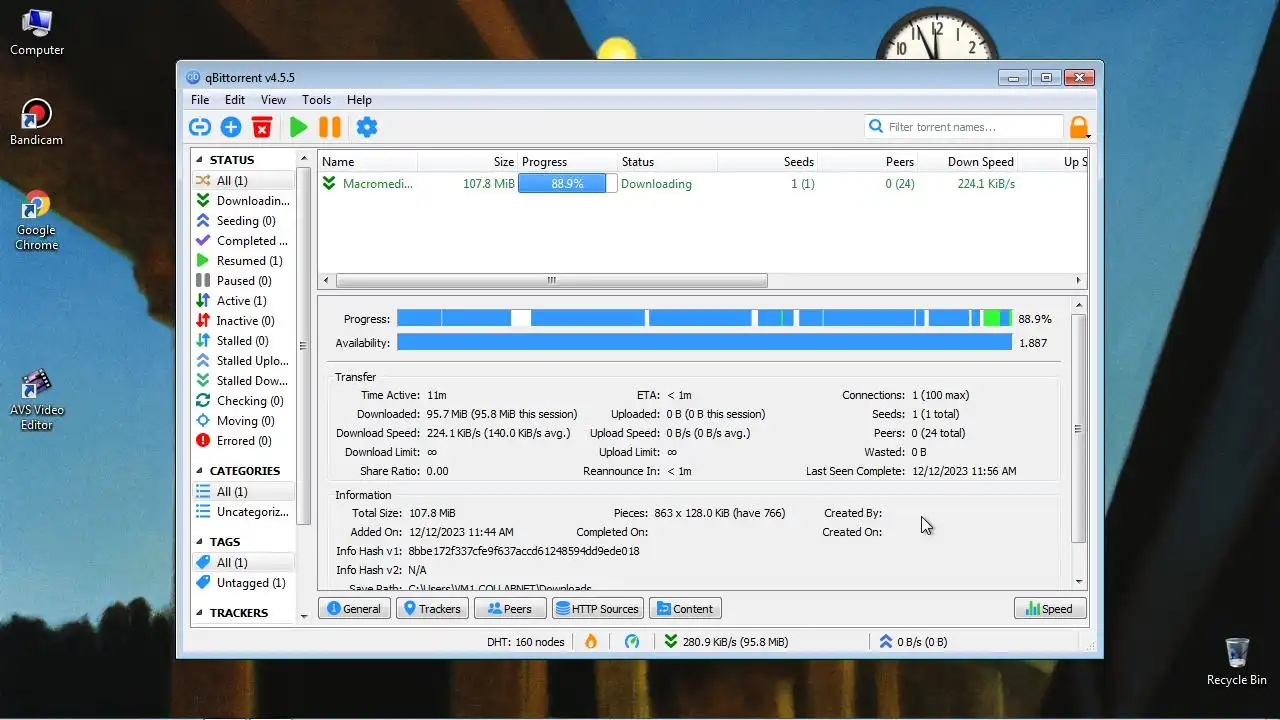Click the search magnifier icon

(876, 127)
